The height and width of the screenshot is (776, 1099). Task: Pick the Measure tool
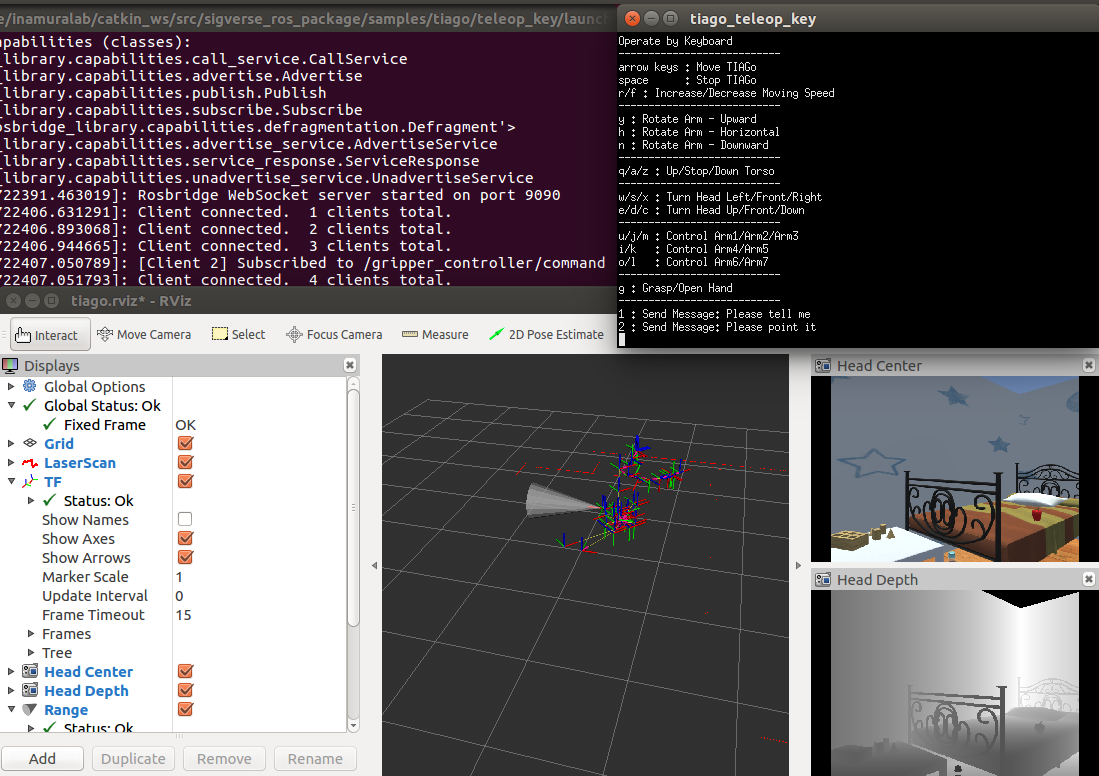(x=435, y=335)
